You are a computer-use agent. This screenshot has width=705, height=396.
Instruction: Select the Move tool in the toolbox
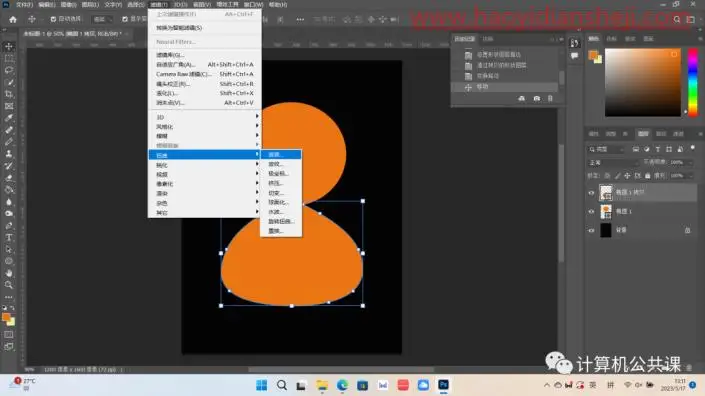9,47
